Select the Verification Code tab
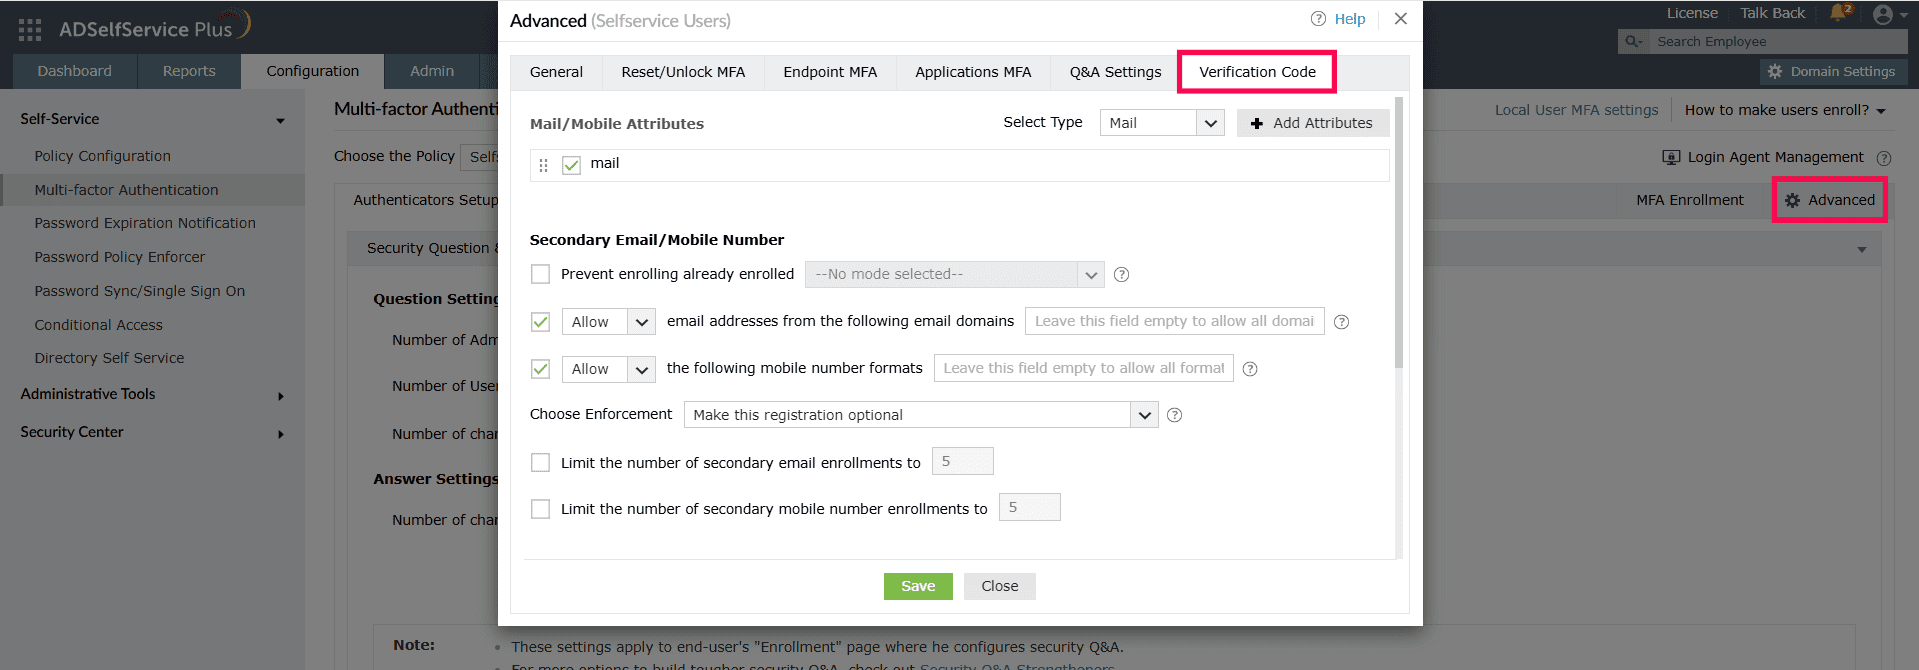This screenshot has width=1919, height=670. [x=1257, y=72]
